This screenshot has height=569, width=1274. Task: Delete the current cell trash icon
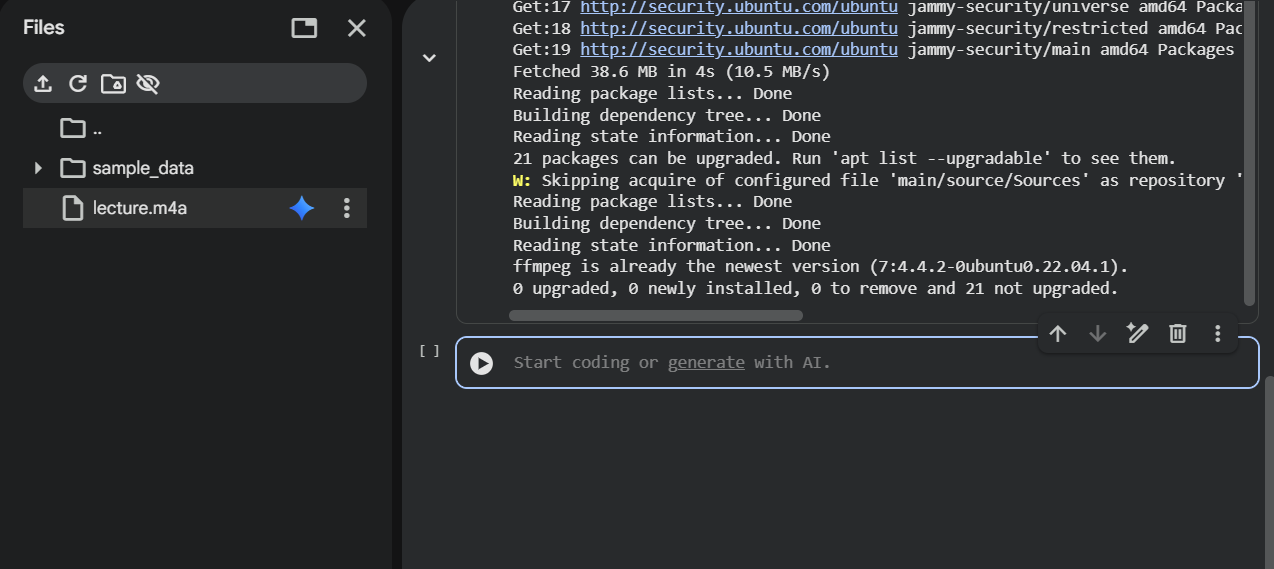(1178, 334)
